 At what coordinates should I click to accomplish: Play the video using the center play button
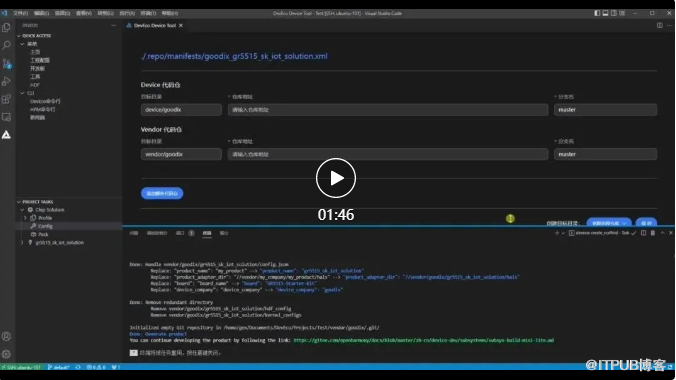tap(335, 178)
